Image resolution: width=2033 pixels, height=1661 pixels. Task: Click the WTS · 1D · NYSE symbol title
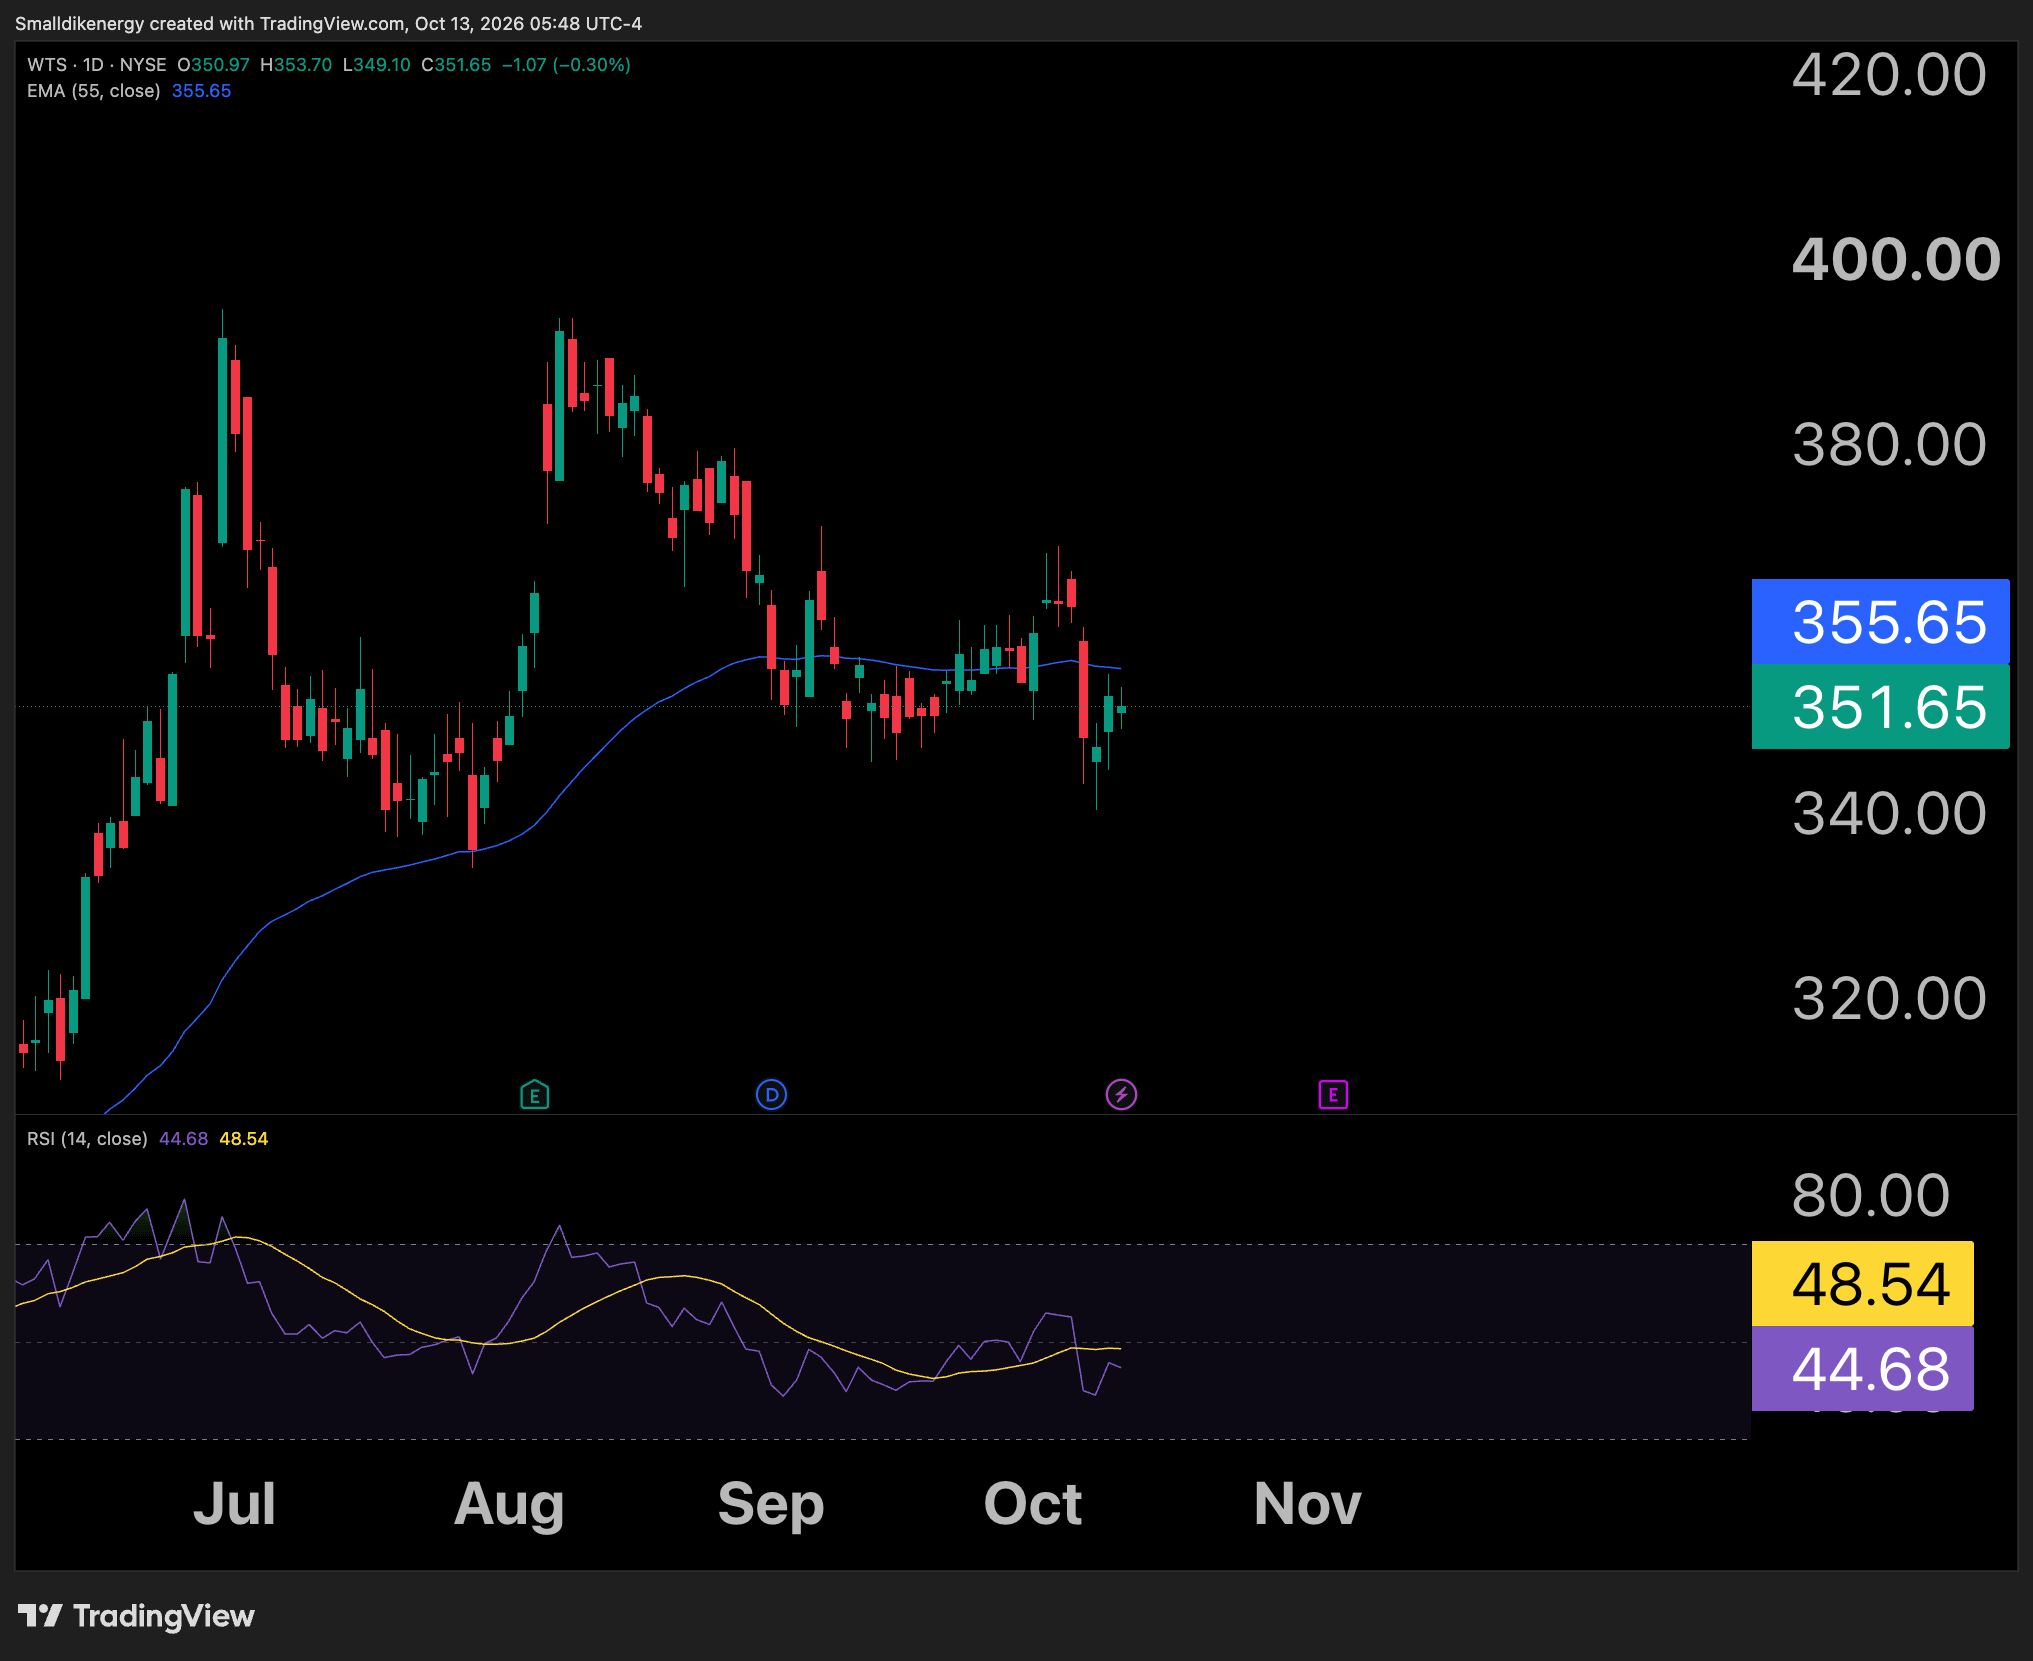97,65
